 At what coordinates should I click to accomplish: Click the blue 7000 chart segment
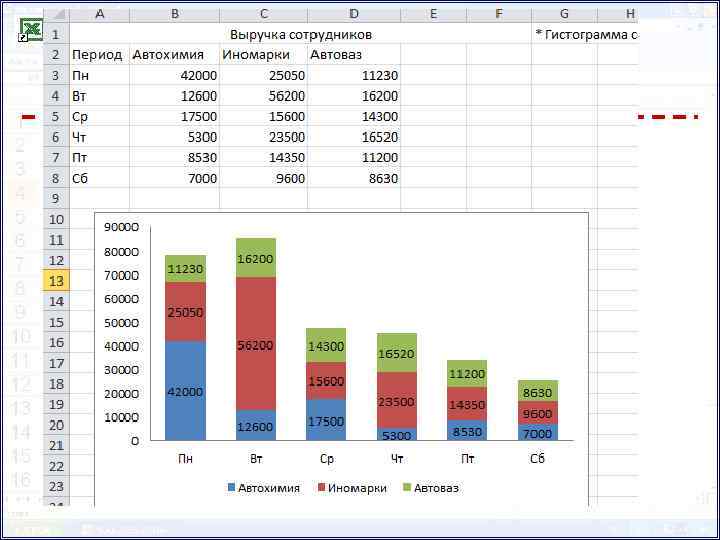[538, 433]
